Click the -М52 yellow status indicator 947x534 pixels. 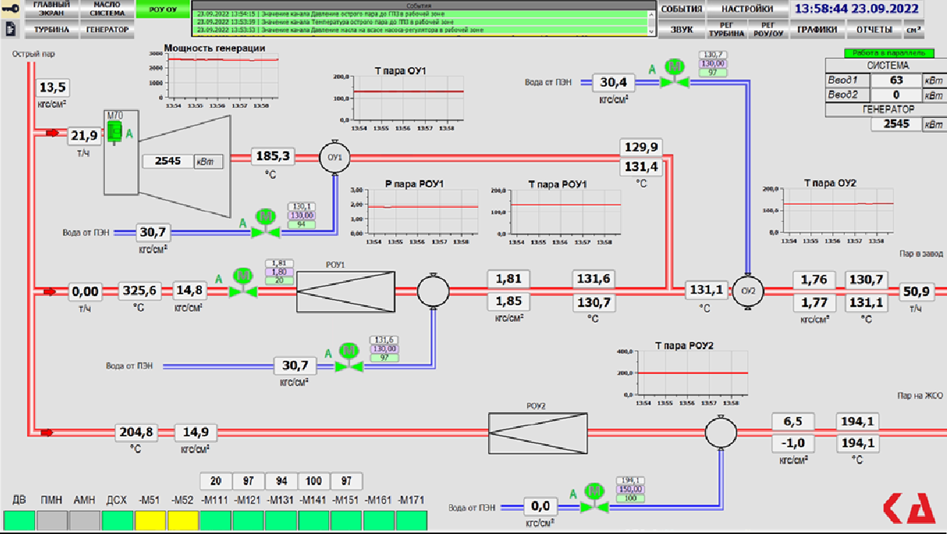coord(182,520)
